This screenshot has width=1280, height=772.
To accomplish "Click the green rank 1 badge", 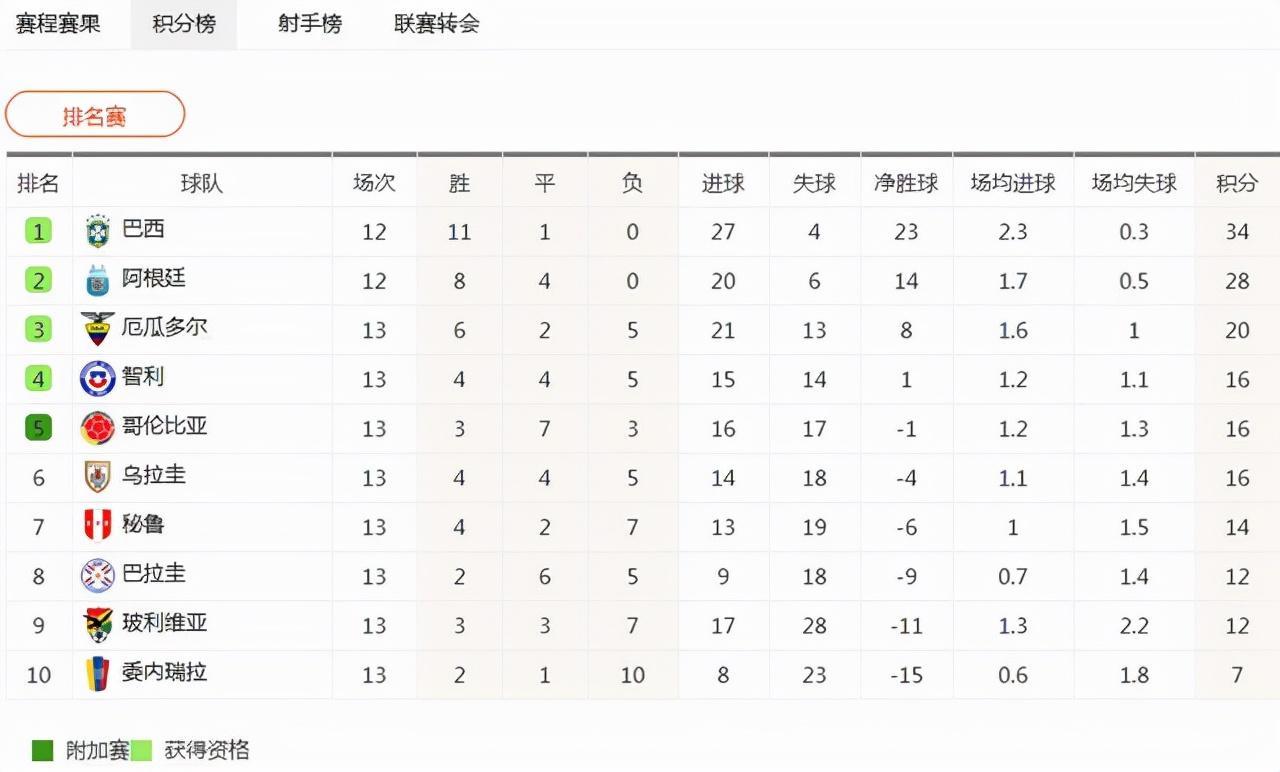I will (38, 232).
